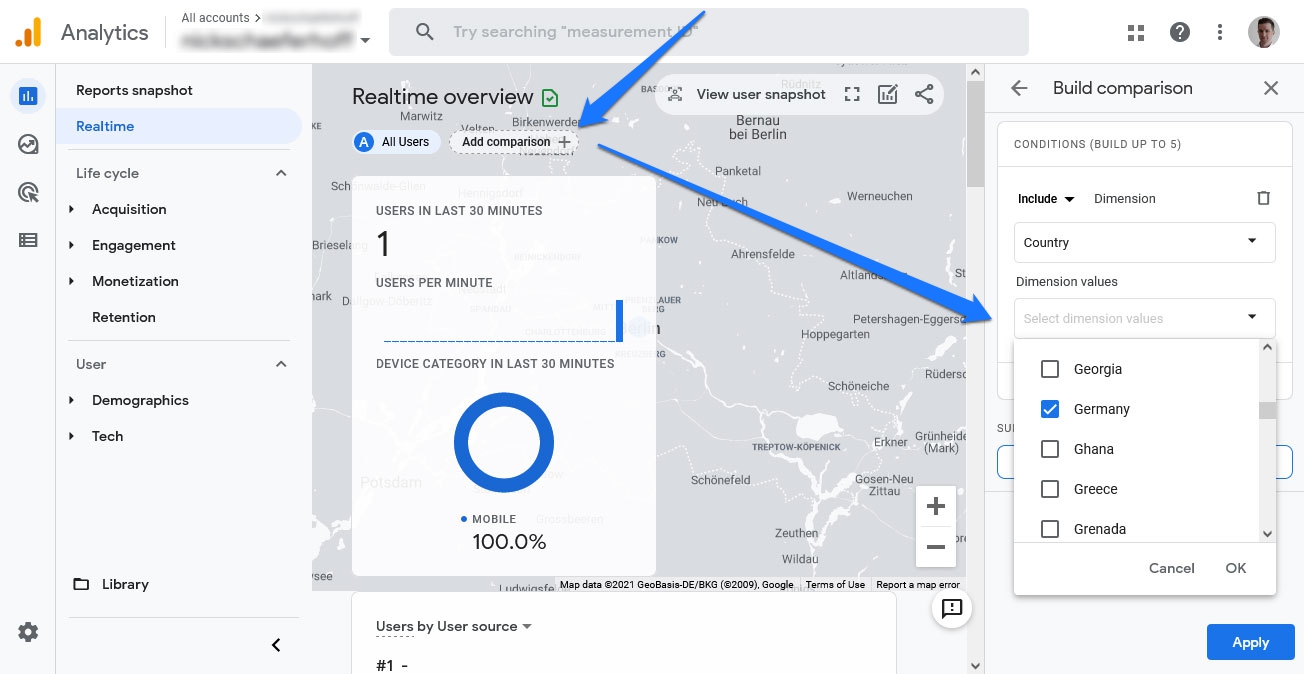This screenshot has width=1304, height=674.
Task: Click the customize report pencil icon
Action: [887, 94]
